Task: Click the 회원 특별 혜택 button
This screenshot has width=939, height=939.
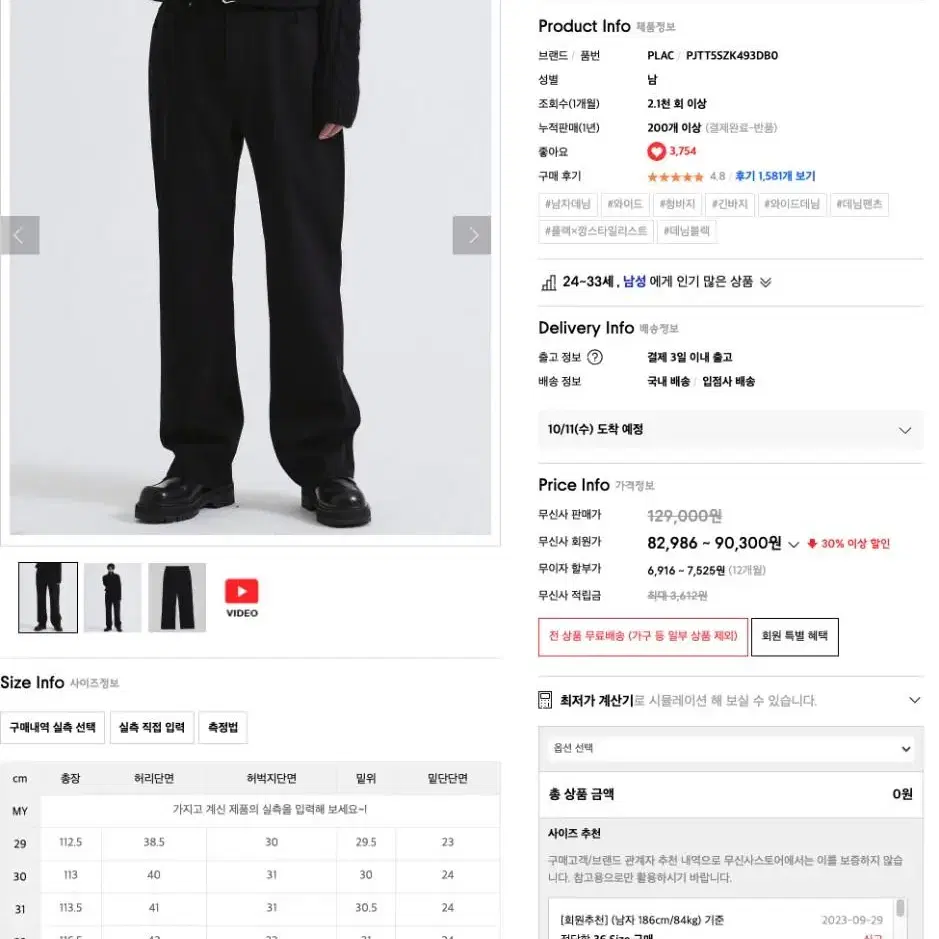Action: (x=795, y=637)
